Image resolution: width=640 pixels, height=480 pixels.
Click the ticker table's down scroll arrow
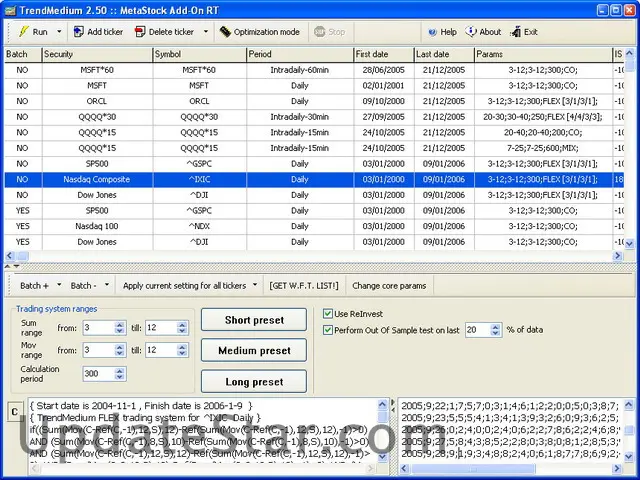pyautogui.click(x=629, y=244)
